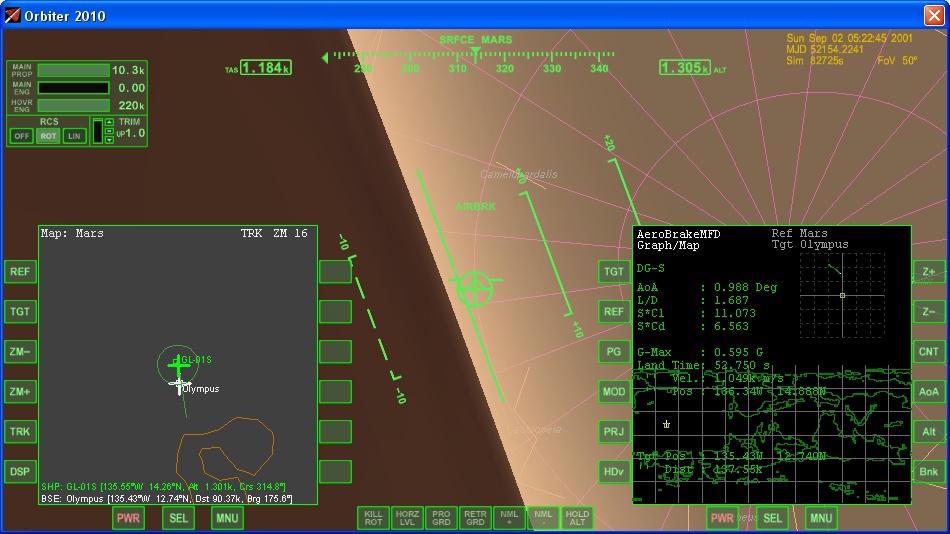Viewport: 950px width, 534px height.
Task: Activate KILL ROT autopilot
Action: [373, 517]
